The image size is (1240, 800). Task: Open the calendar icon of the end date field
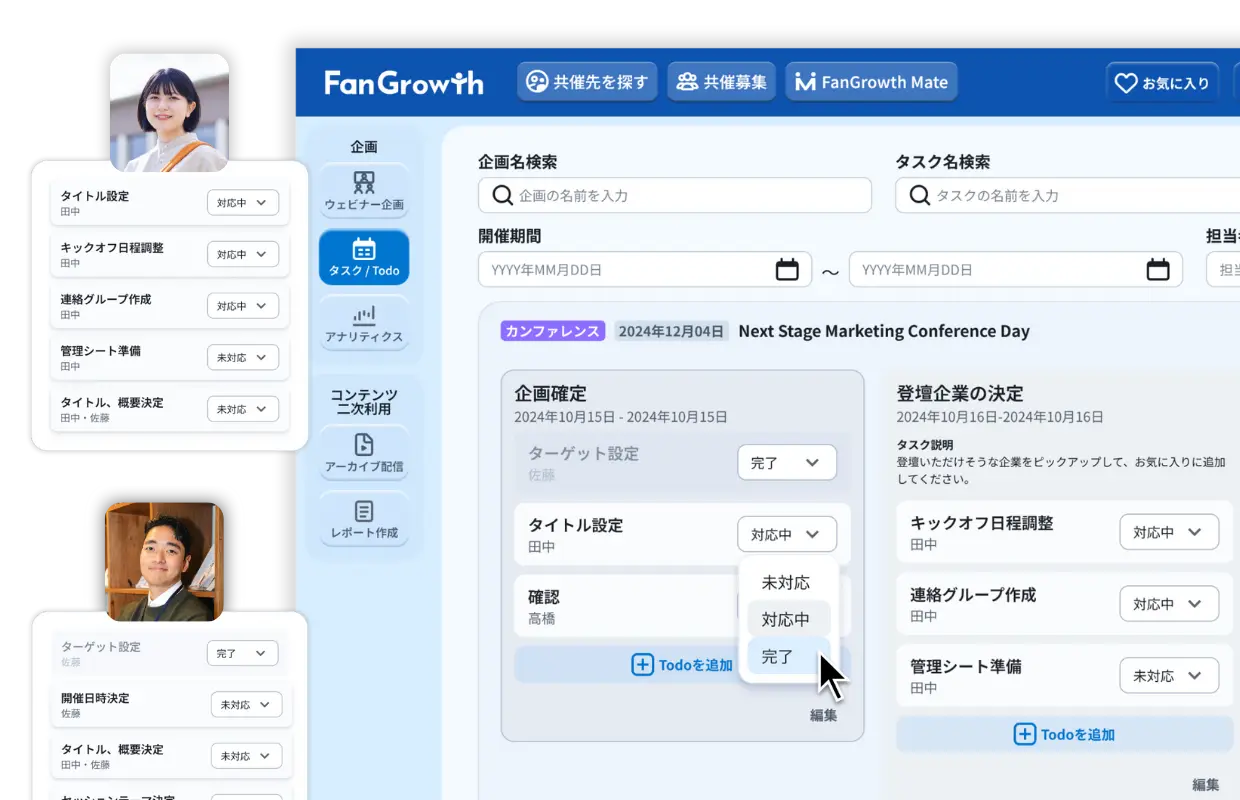point(1158,269)
